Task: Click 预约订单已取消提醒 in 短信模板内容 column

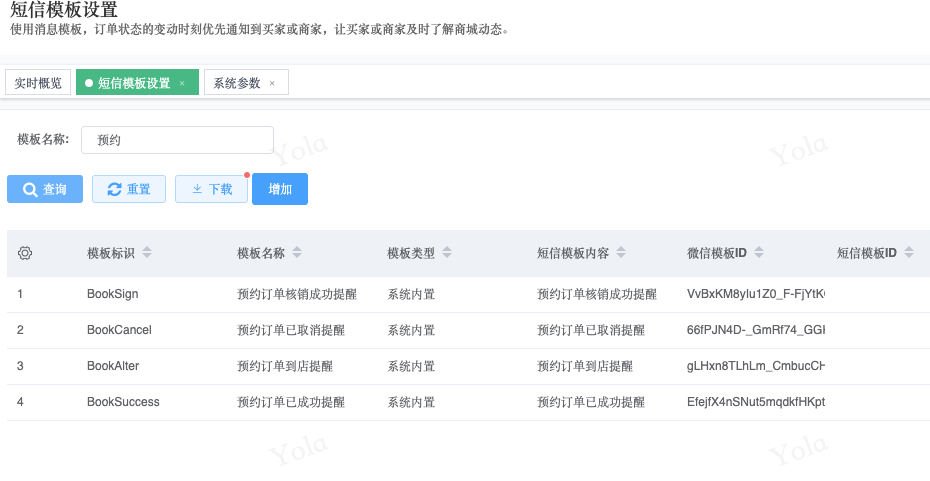Action: (591, 330)
